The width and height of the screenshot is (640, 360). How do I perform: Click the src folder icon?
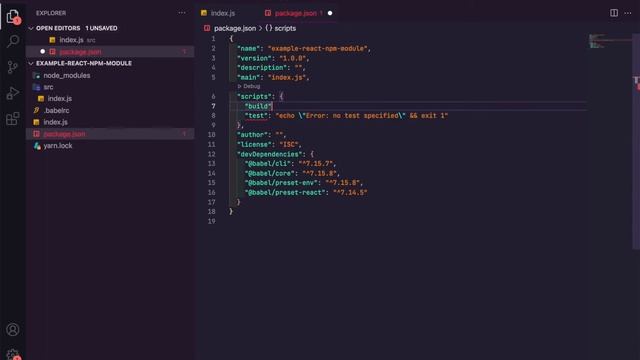[37, 87]
